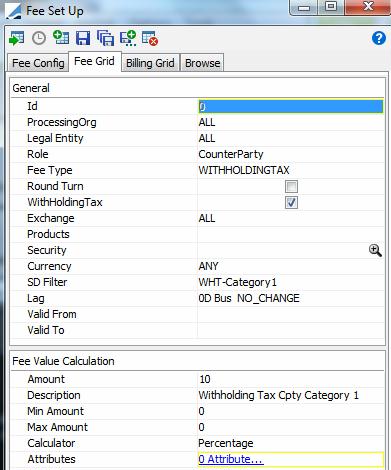Open the Fee Type WITHHOLDINGTAX dropdown field

291,170
